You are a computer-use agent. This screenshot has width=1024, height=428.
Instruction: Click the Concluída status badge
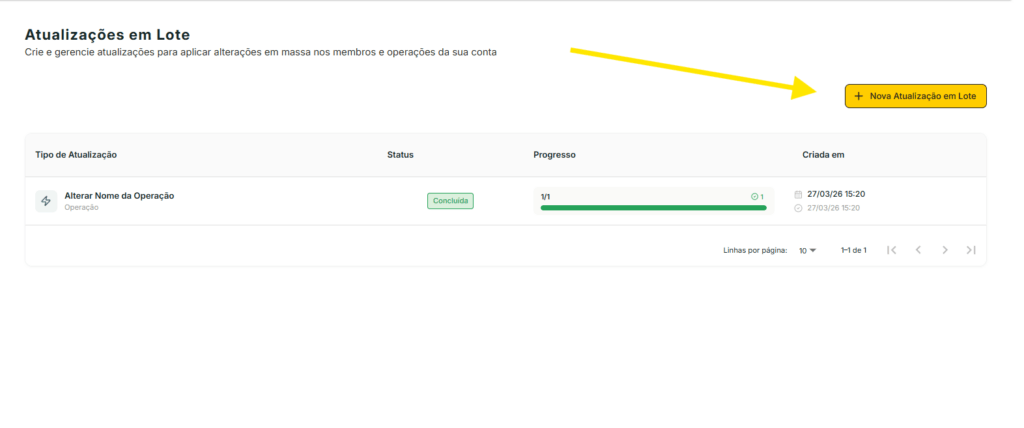coord(450,201)
